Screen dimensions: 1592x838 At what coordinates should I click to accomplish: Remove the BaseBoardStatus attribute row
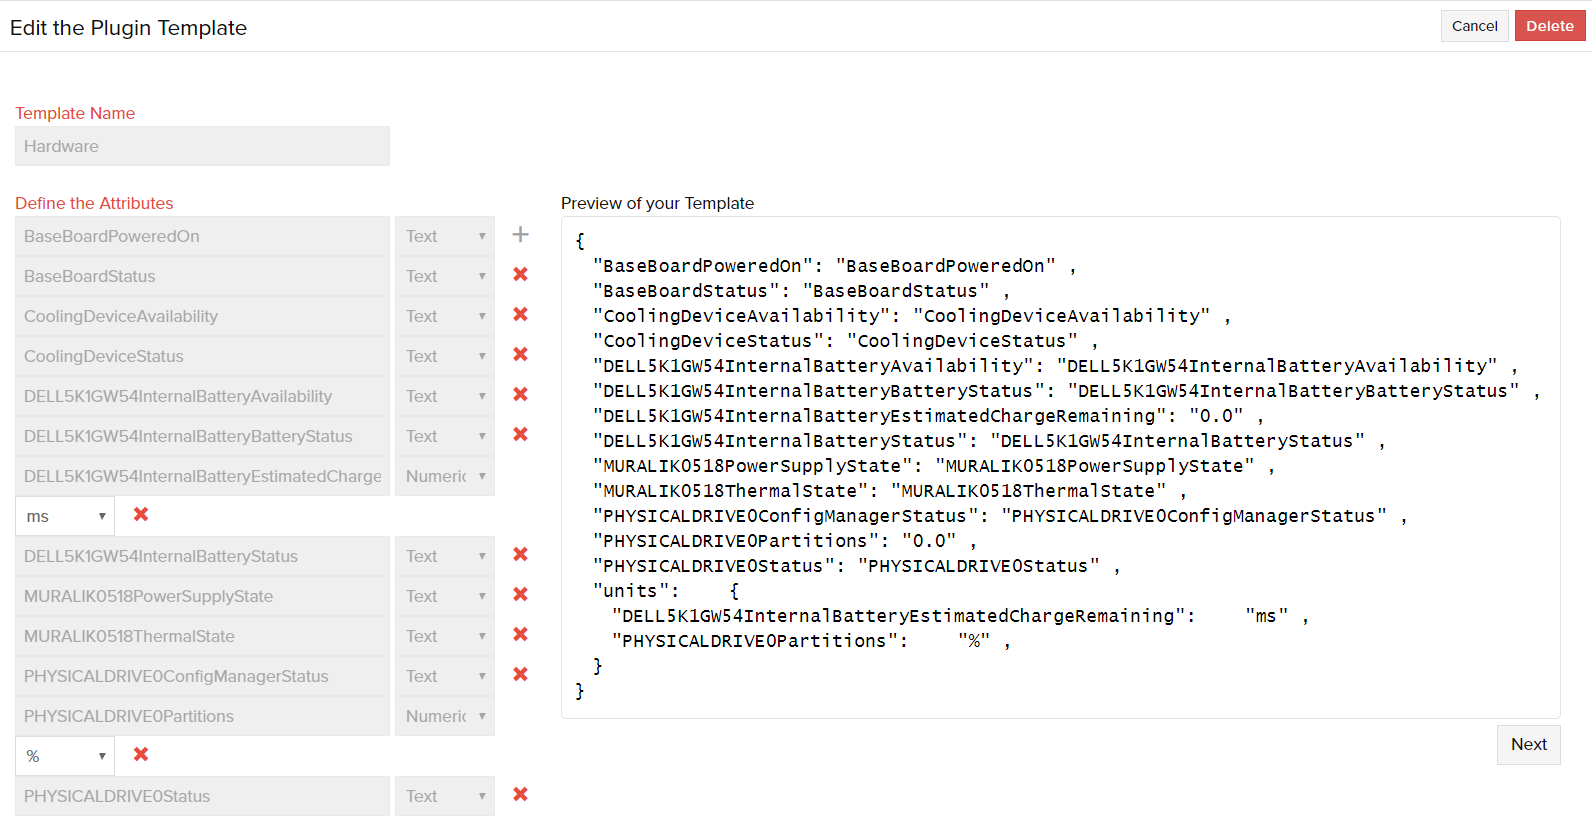(x=520, y=275)
